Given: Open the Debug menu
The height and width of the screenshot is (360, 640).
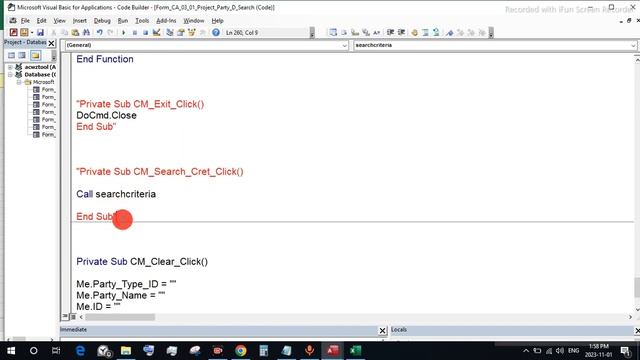Looking at the screenshot, I should point(102,20).
